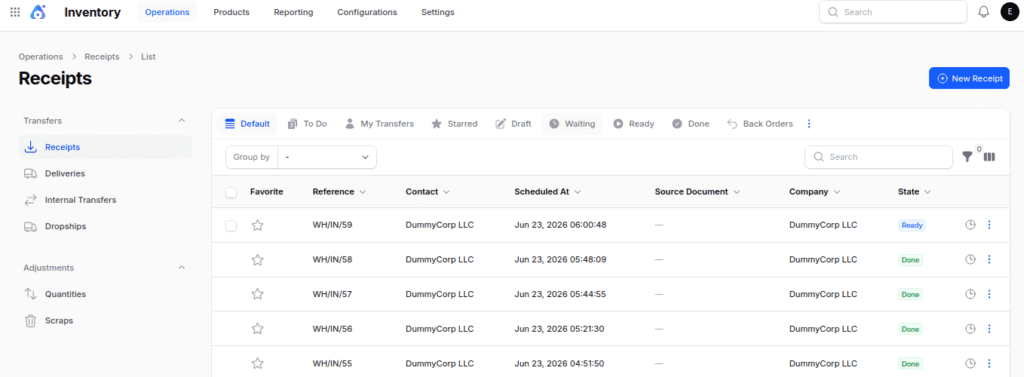Select the select-all checkbox in header

231,192
